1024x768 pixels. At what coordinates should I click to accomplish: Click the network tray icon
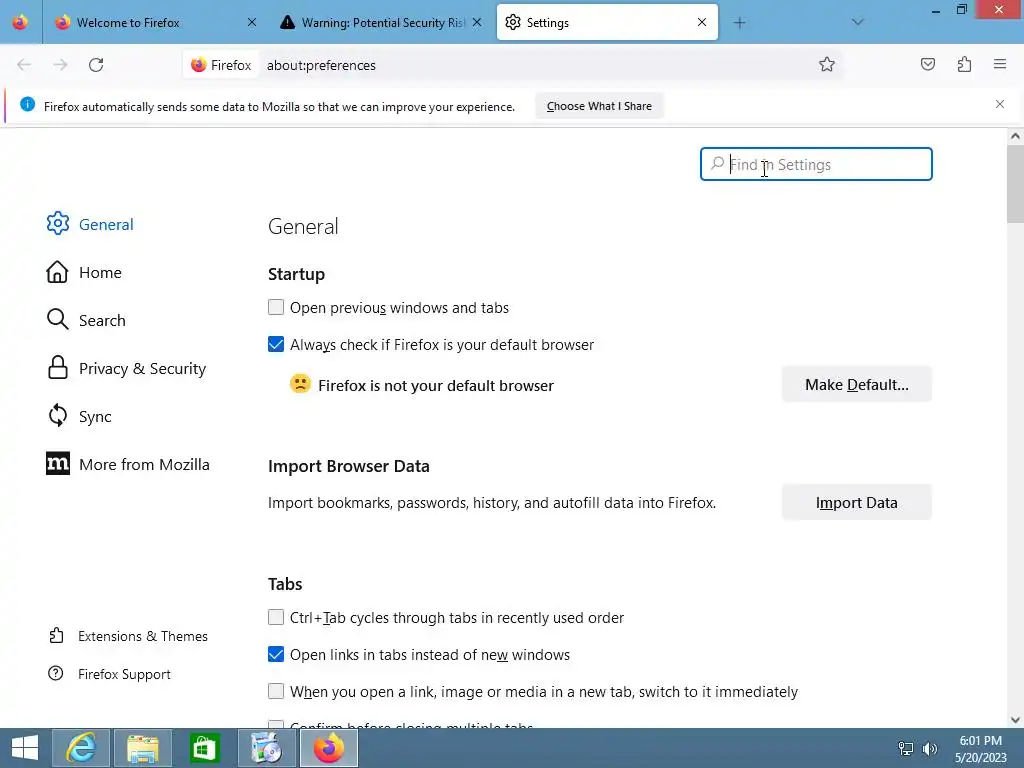[x=906, y=749]
